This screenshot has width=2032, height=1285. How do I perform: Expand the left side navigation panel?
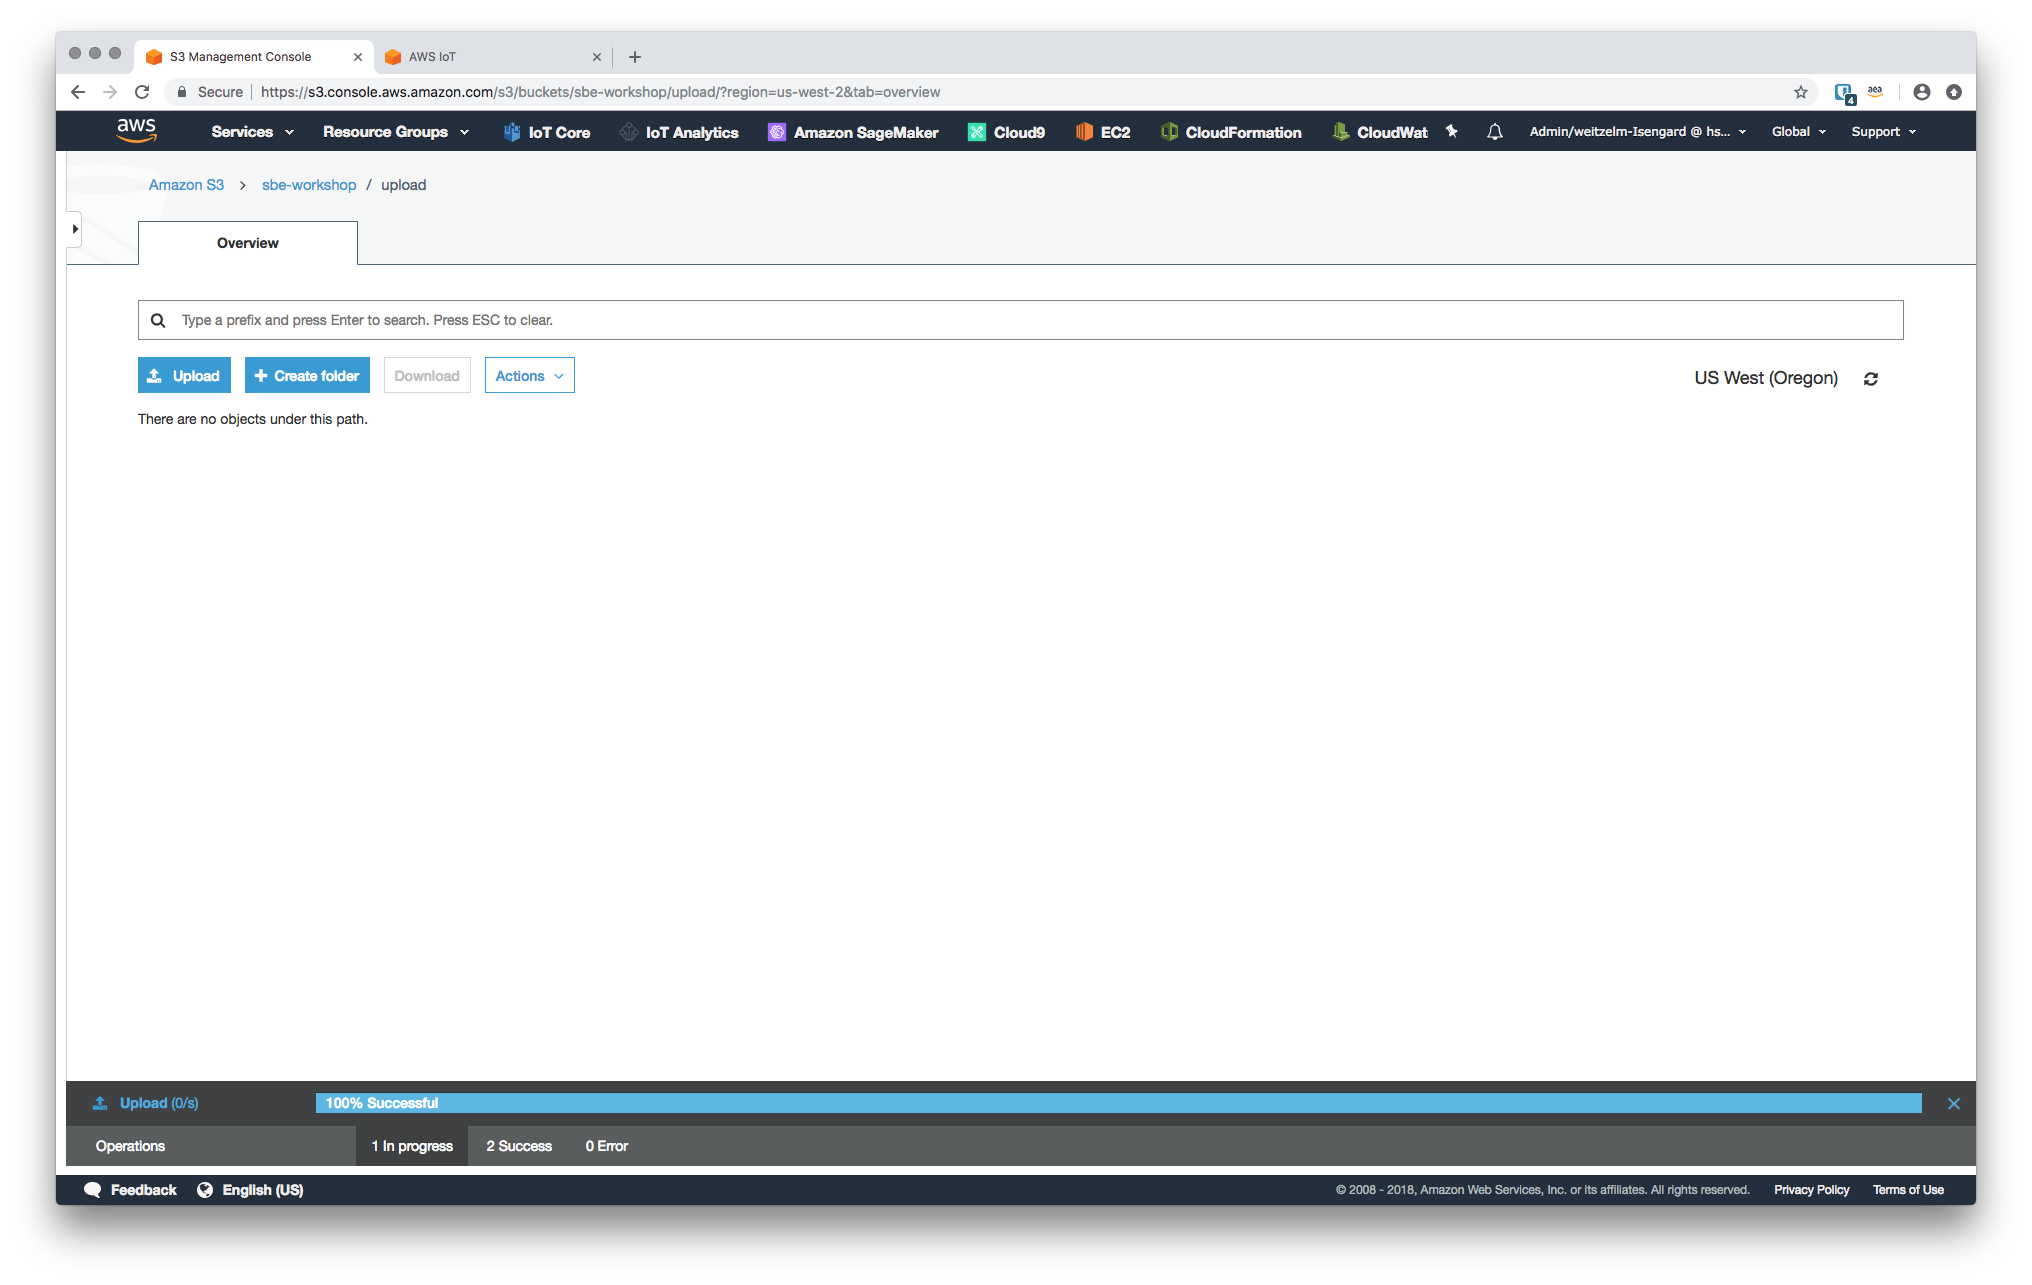click(x=74, y=229)
